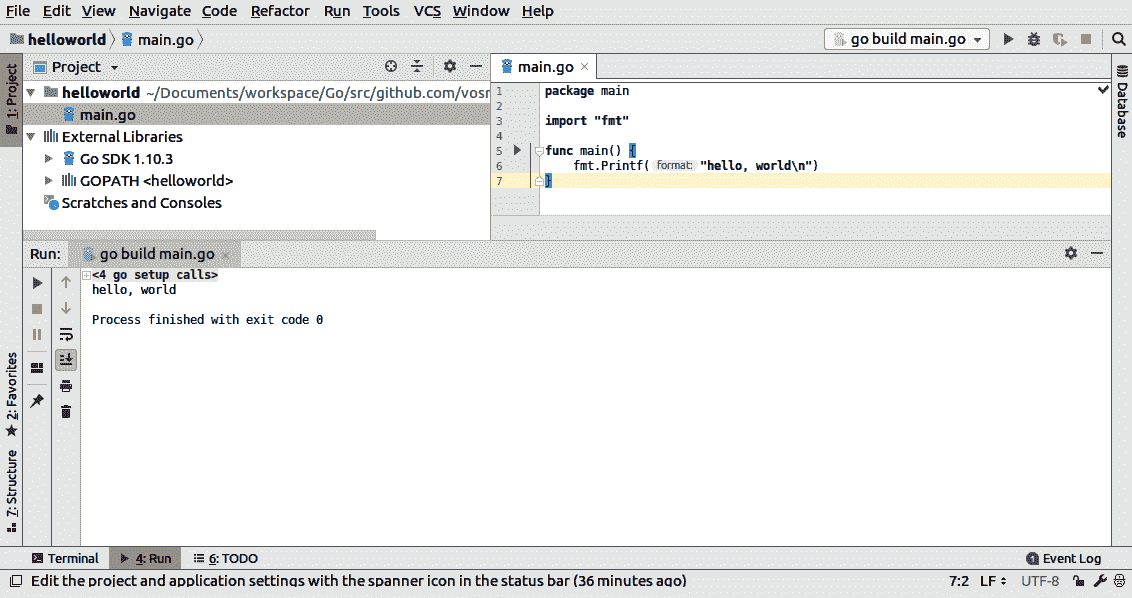1132x598 pixels.
Task: Clear all console output with trash icon
Action: tap(66, 411)
